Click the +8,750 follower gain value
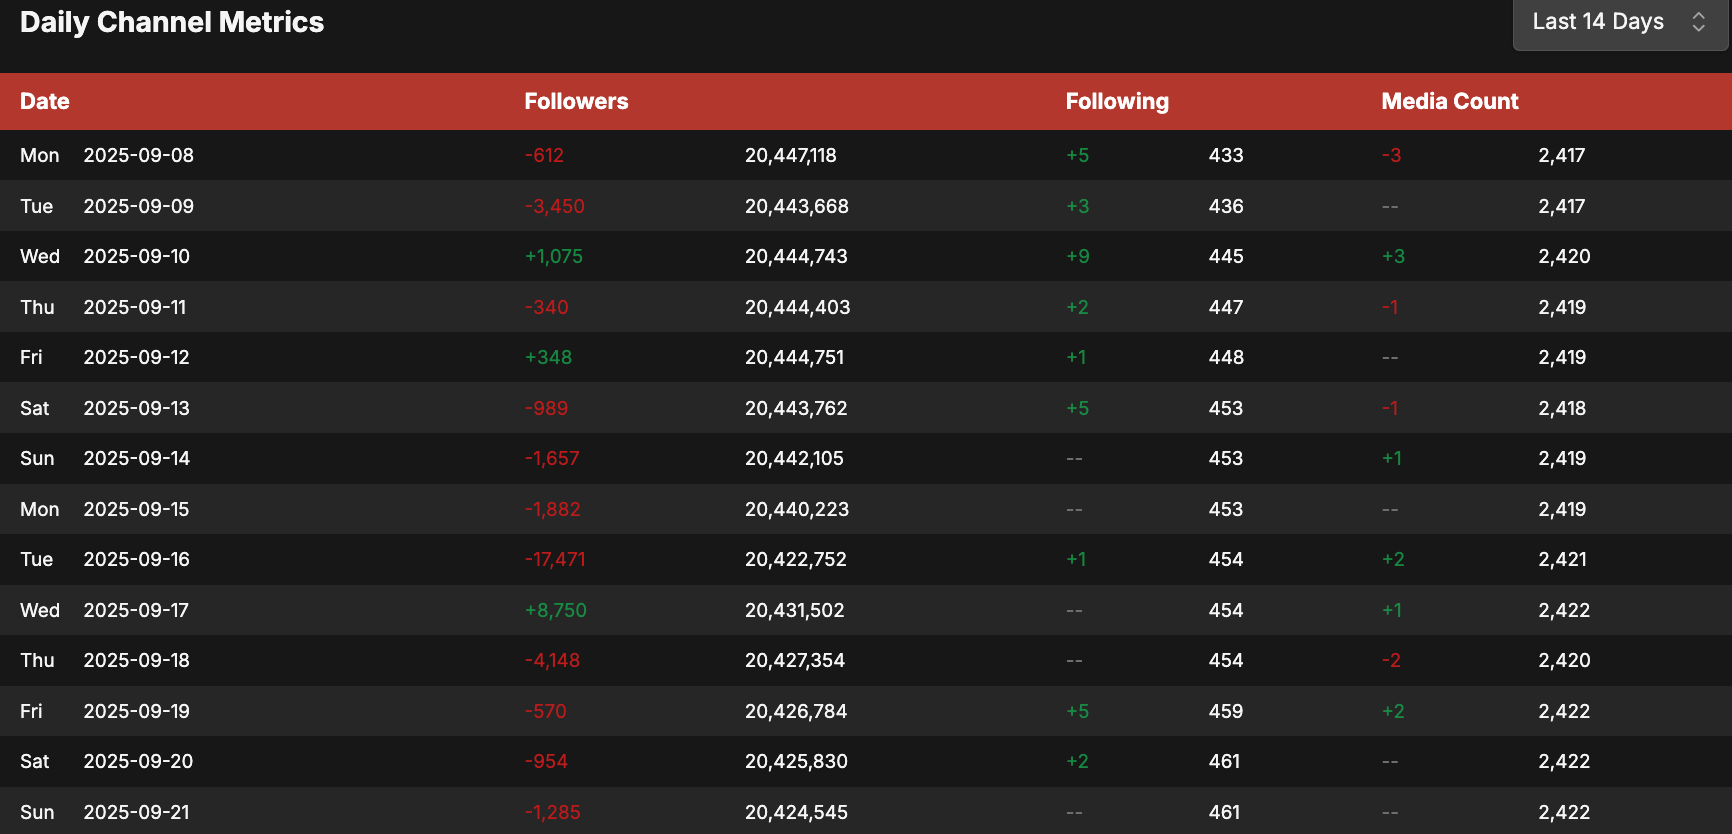This screenshot has height=834, width=1732. [x=555, y=610]
